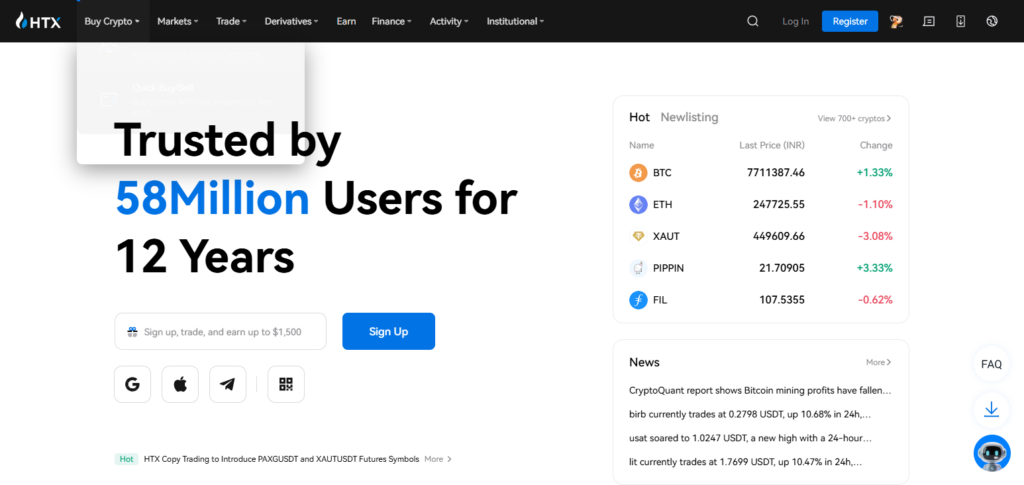Open lit trades at 1.7699 USDT news

tap(745, 462)
